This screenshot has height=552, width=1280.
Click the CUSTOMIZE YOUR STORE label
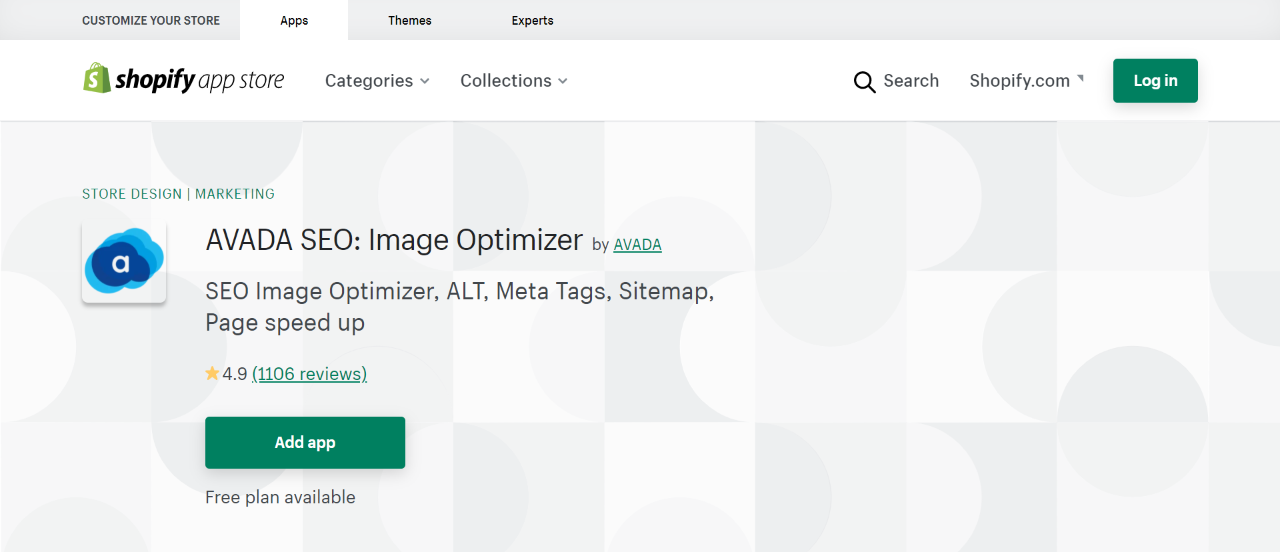pos(151,20)
